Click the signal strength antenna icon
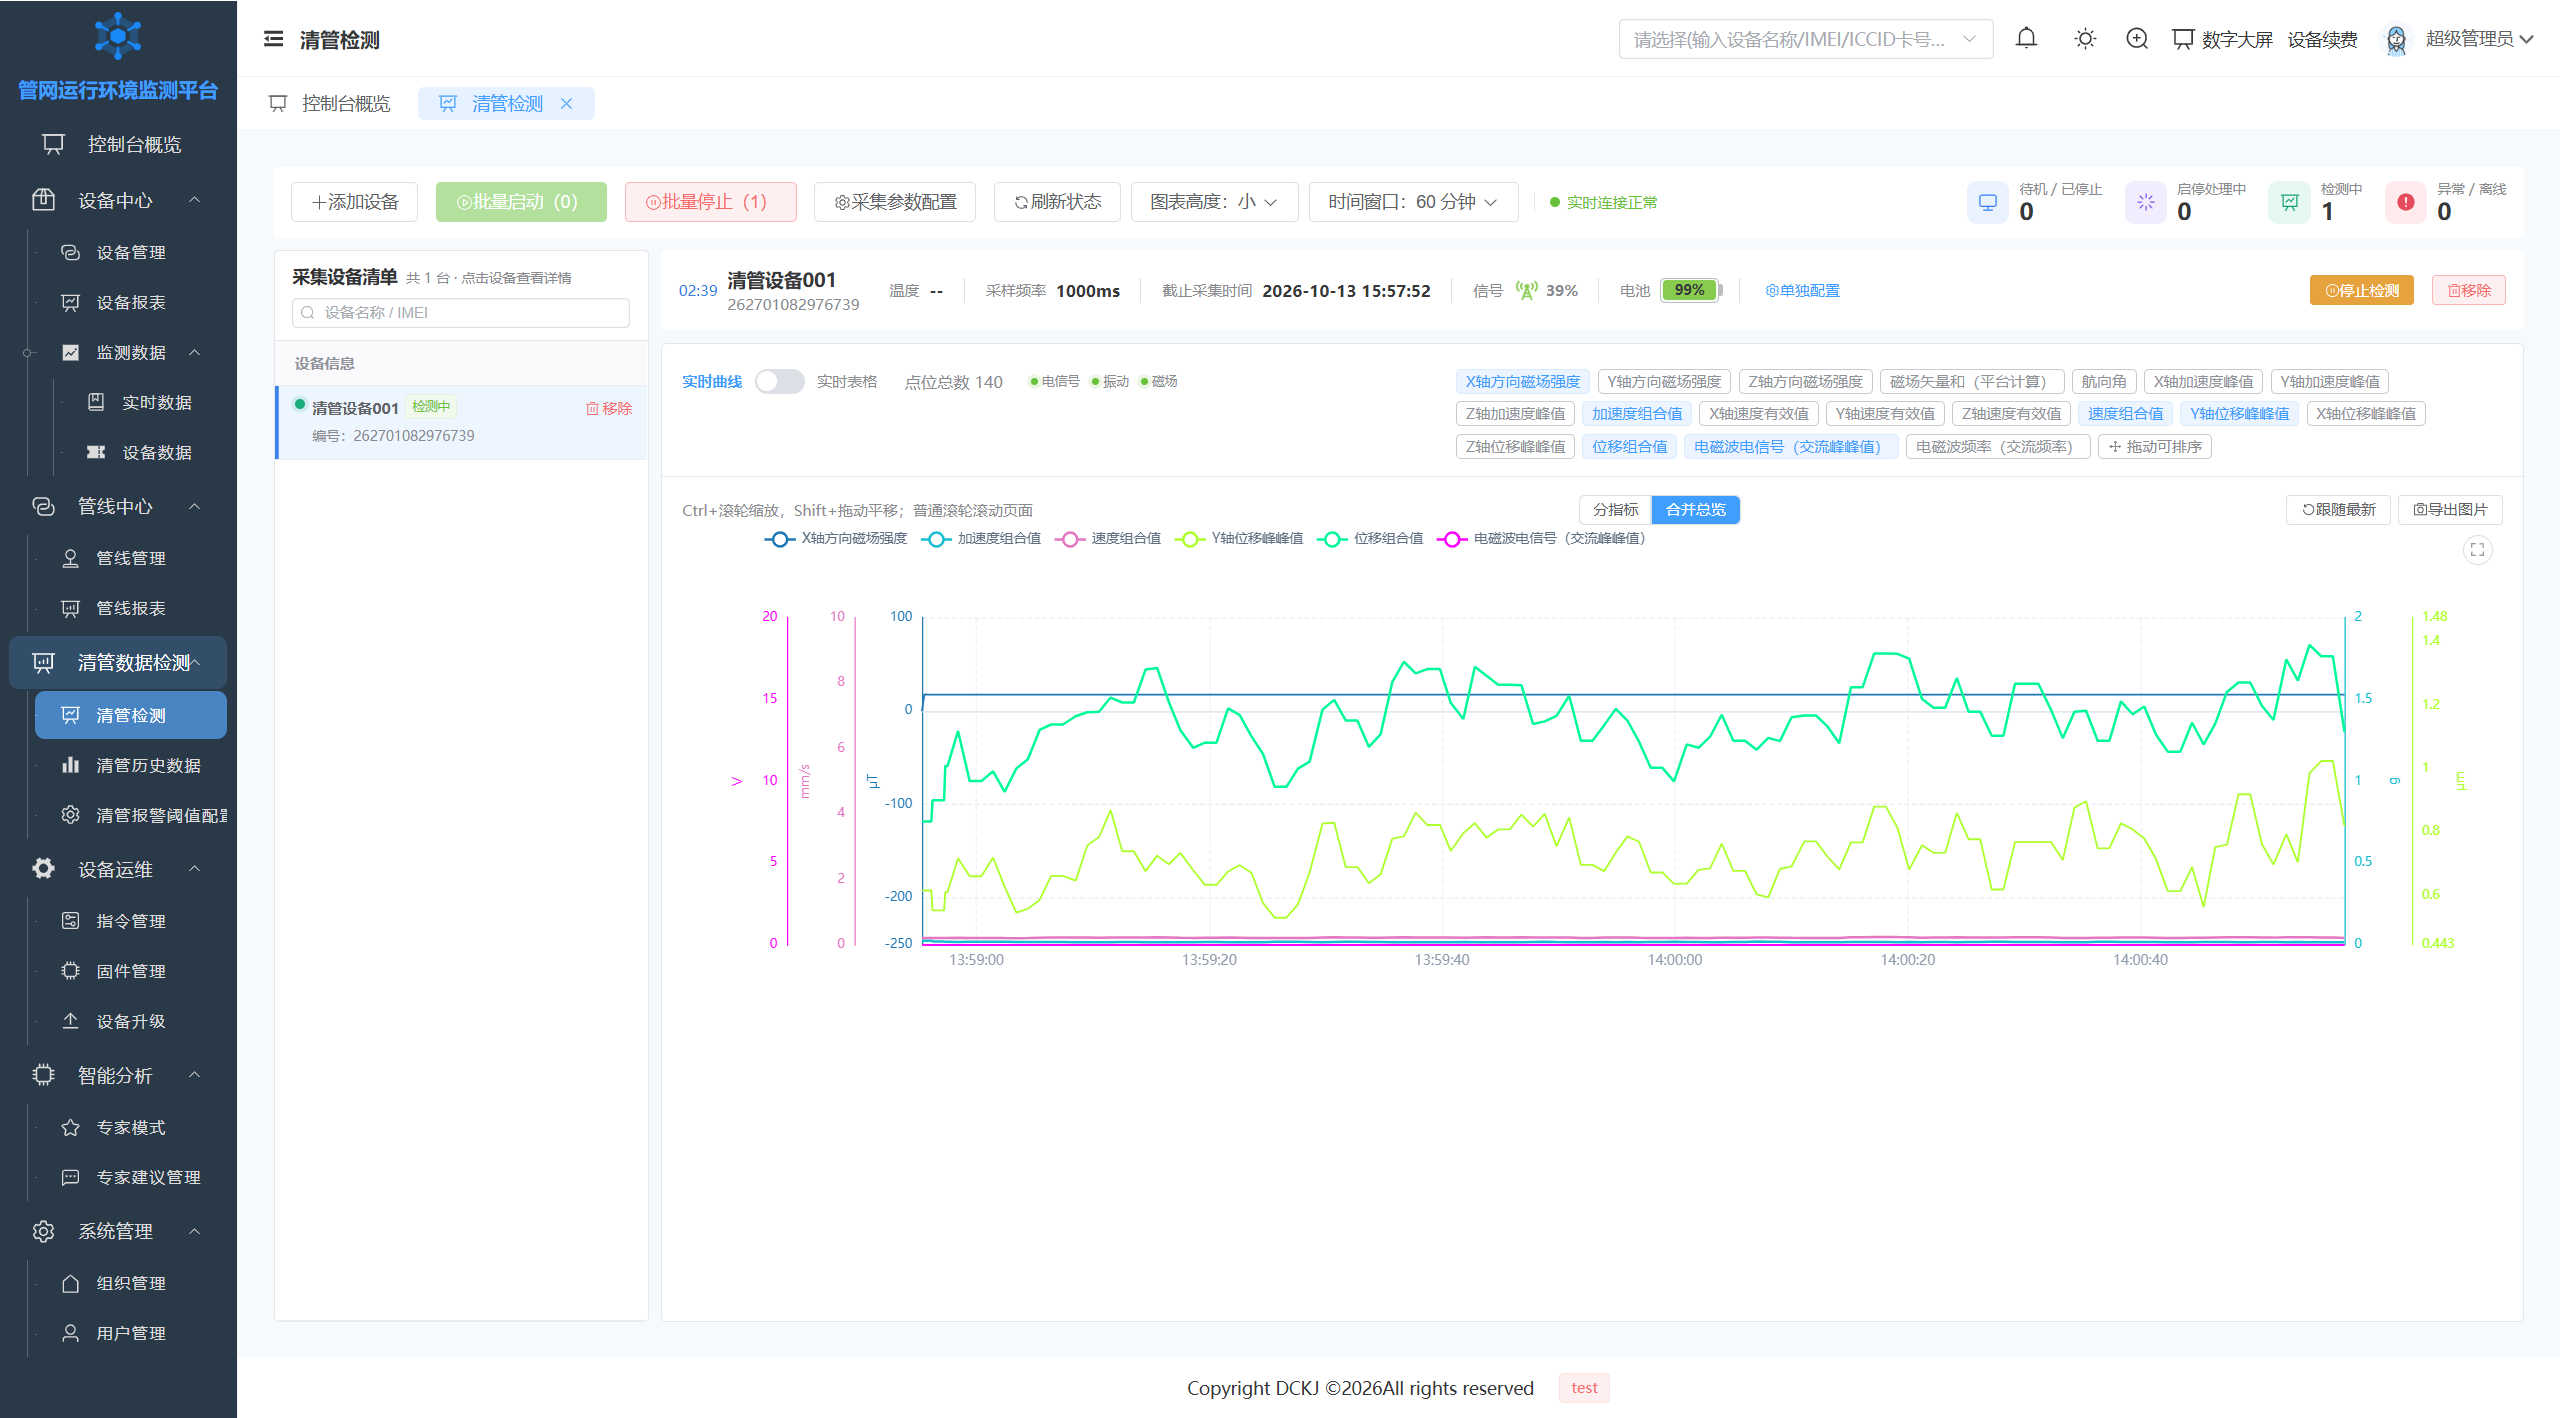2560x1418 pixels. 1526,290
